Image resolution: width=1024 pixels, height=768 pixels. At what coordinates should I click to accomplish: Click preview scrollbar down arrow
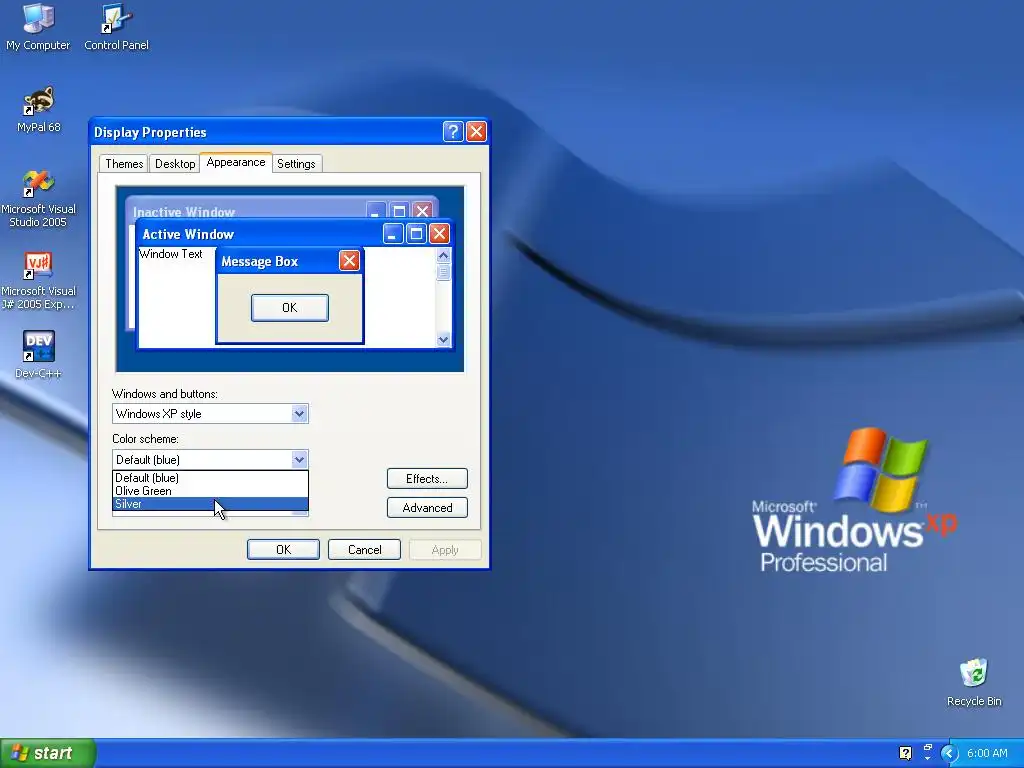tap(443, 340)
